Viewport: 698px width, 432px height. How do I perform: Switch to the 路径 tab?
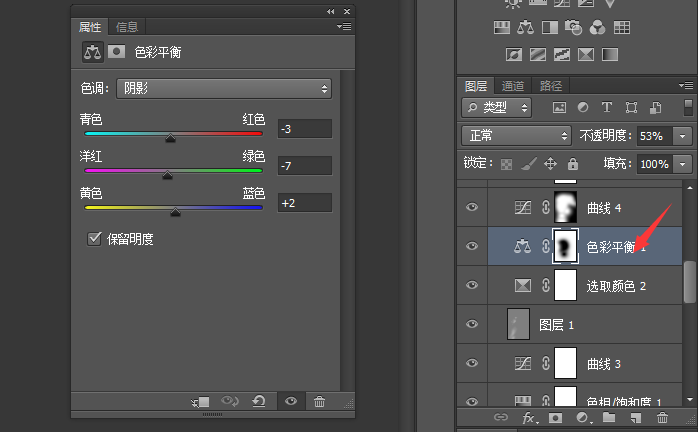551,86
